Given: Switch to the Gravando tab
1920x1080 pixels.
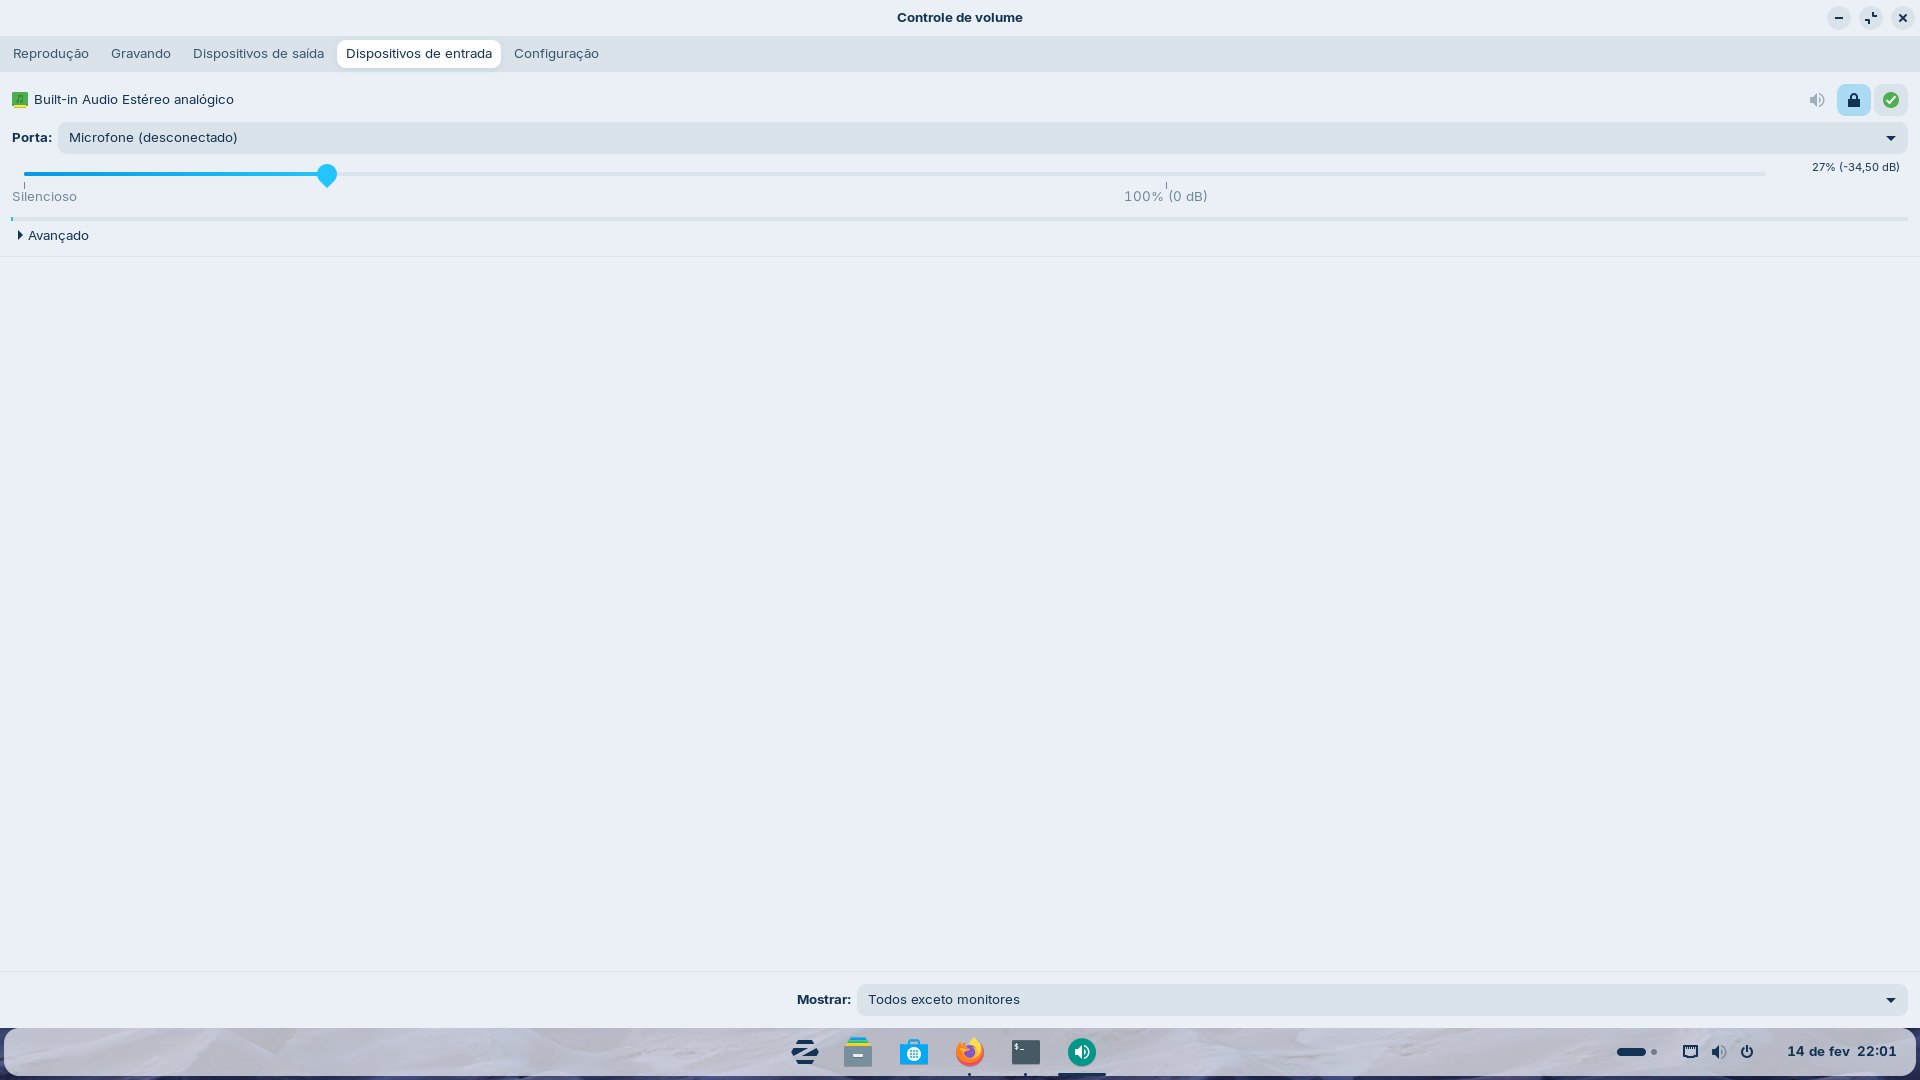Looking at the screenshot, I should pos(141,54).
